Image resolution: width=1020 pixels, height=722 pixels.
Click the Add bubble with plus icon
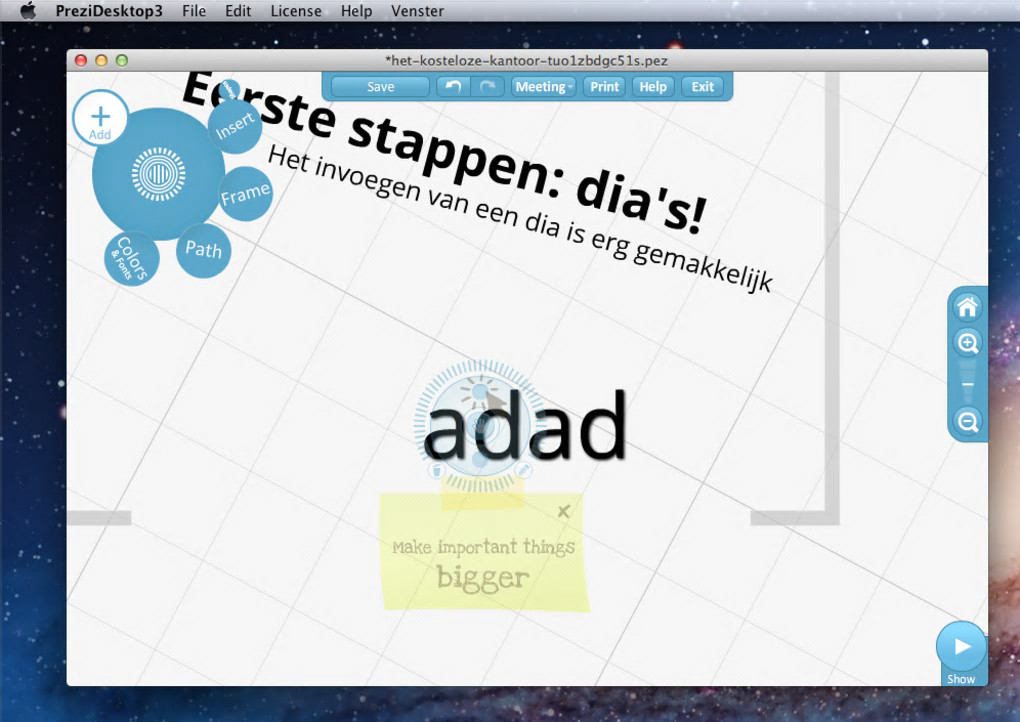[x=100, y=118]
